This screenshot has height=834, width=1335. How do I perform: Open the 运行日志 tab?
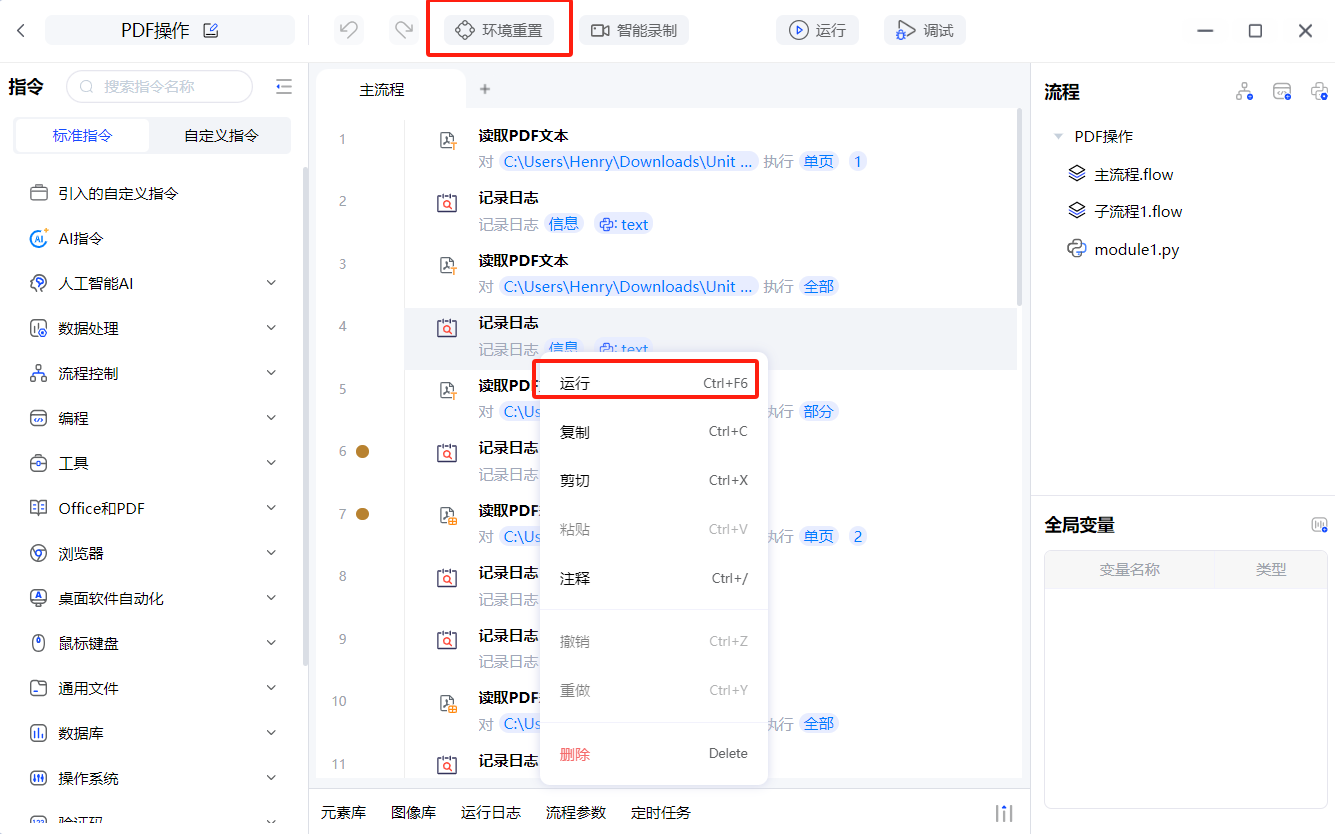click(490, 812)
